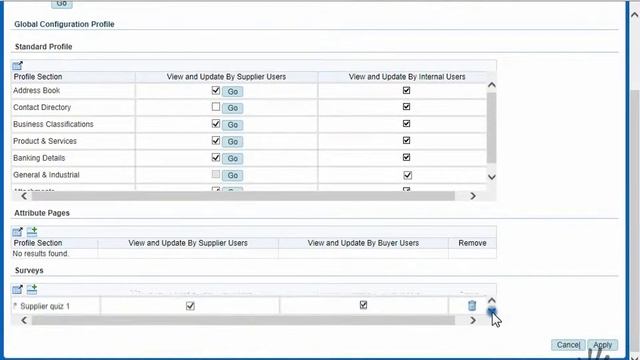Toggle Banking Details supplier users checkbox
This screenshot has height=360, width=640.
point(216,158)
